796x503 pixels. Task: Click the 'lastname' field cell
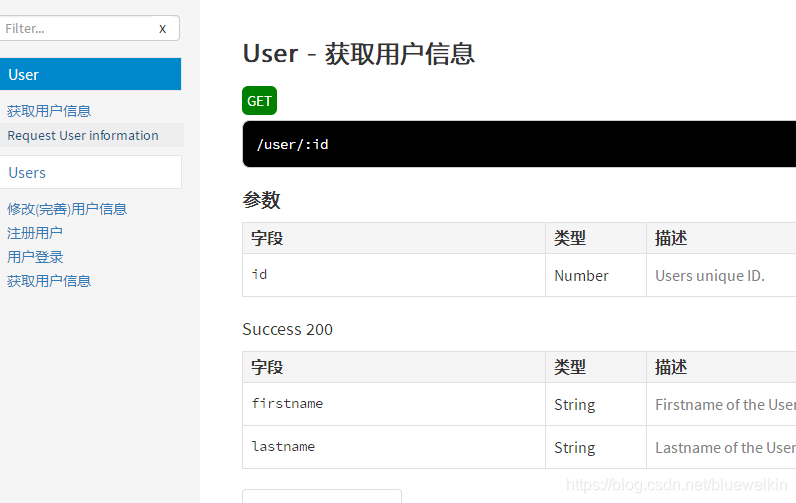tap(394, 447)
